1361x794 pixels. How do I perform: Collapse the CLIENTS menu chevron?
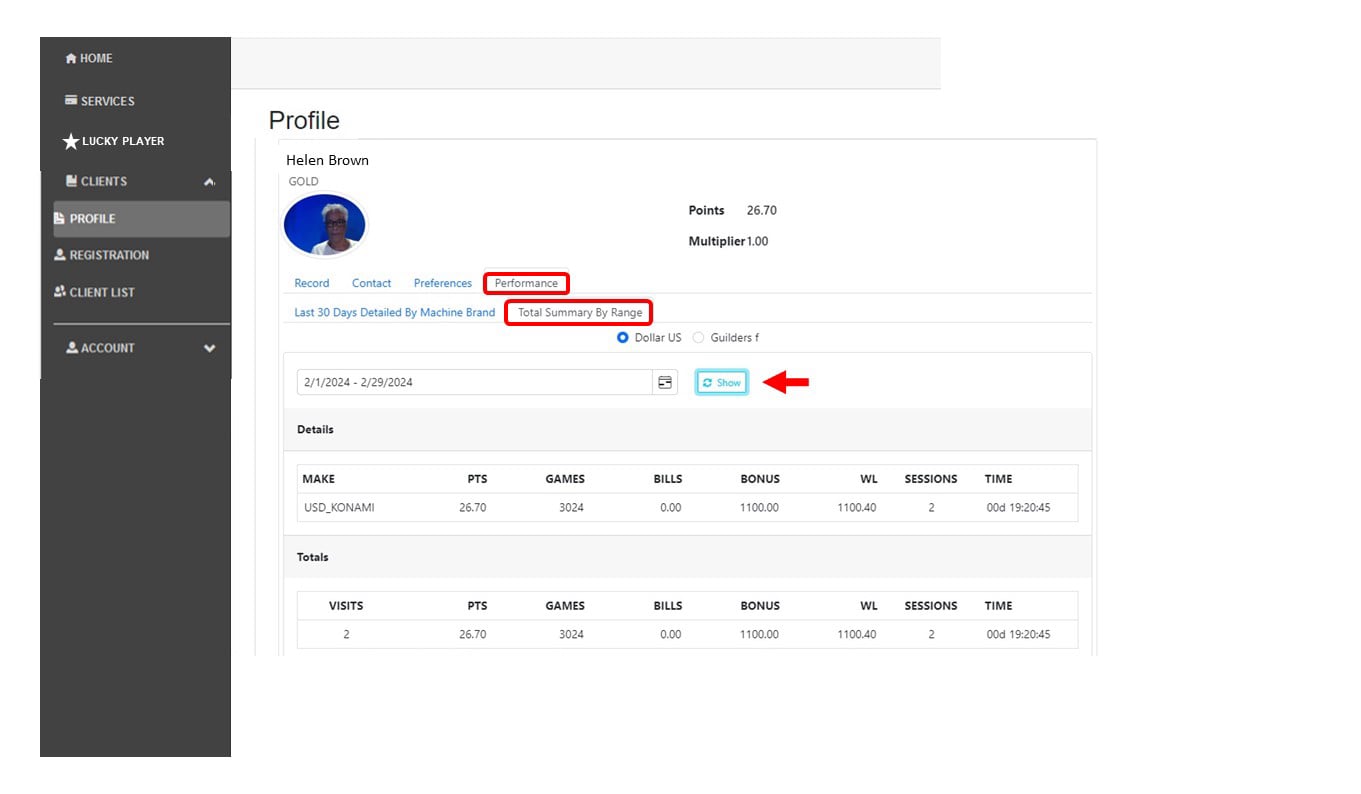pyautogui.click(x=209, y=182)
